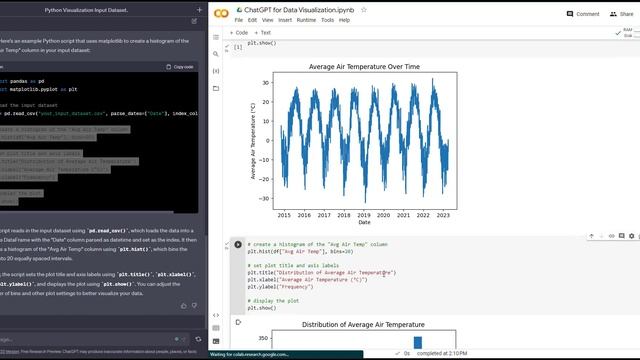Click the cell [1] execution indicator
This screenshot has height=360, width=640.
click(x=238, y=47)
